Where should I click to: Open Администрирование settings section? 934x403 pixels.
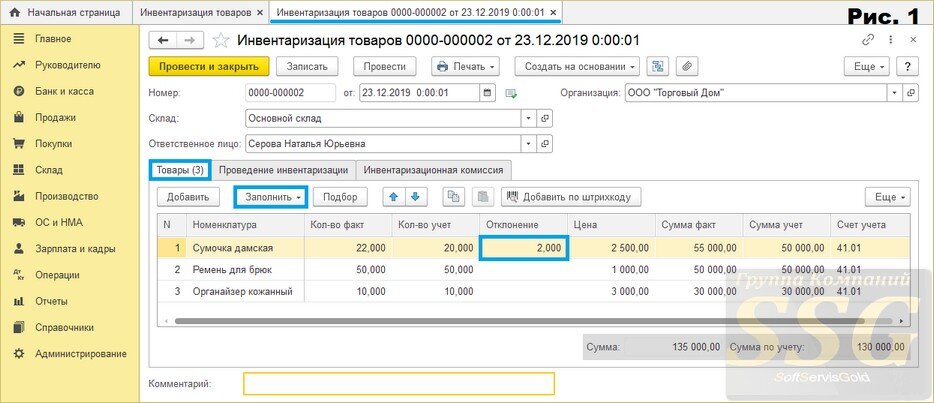[x=80, y=354]
